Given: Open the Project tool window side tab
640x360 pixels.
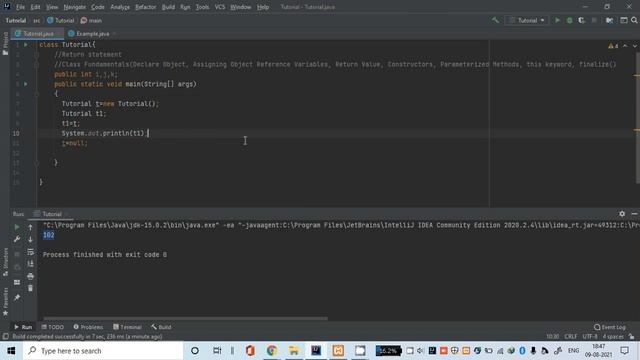Looking at the screenshot, I should (x=5, y=43).
